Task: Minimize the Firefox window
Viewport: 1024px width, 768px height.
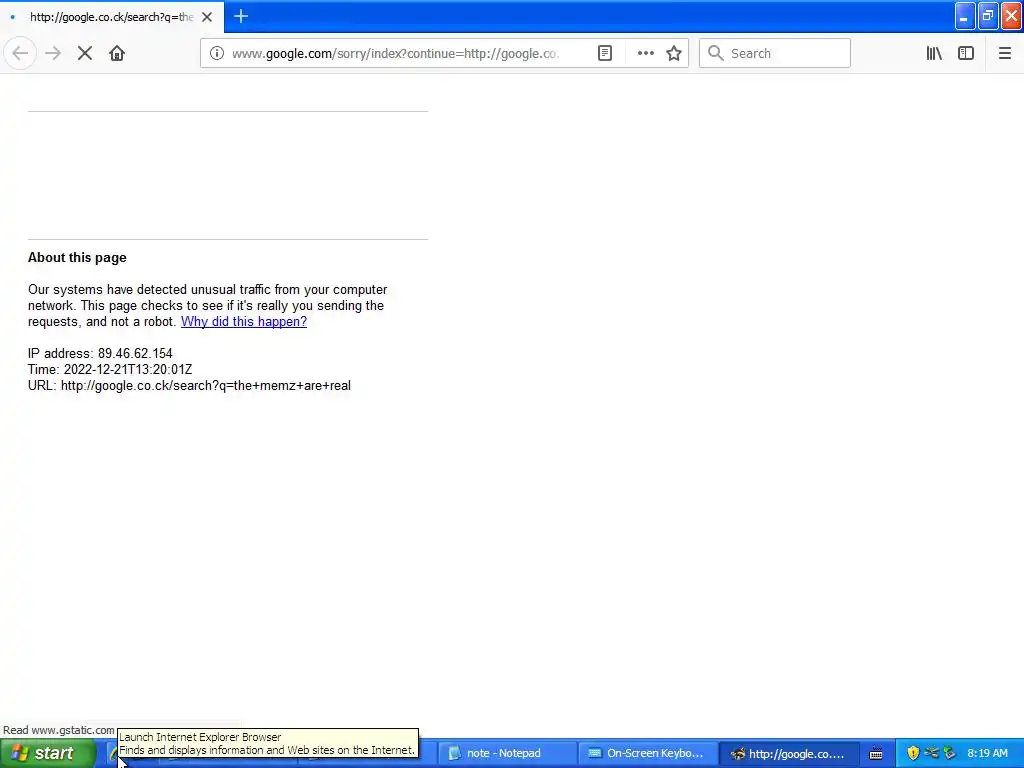Action: click(965, 16)
